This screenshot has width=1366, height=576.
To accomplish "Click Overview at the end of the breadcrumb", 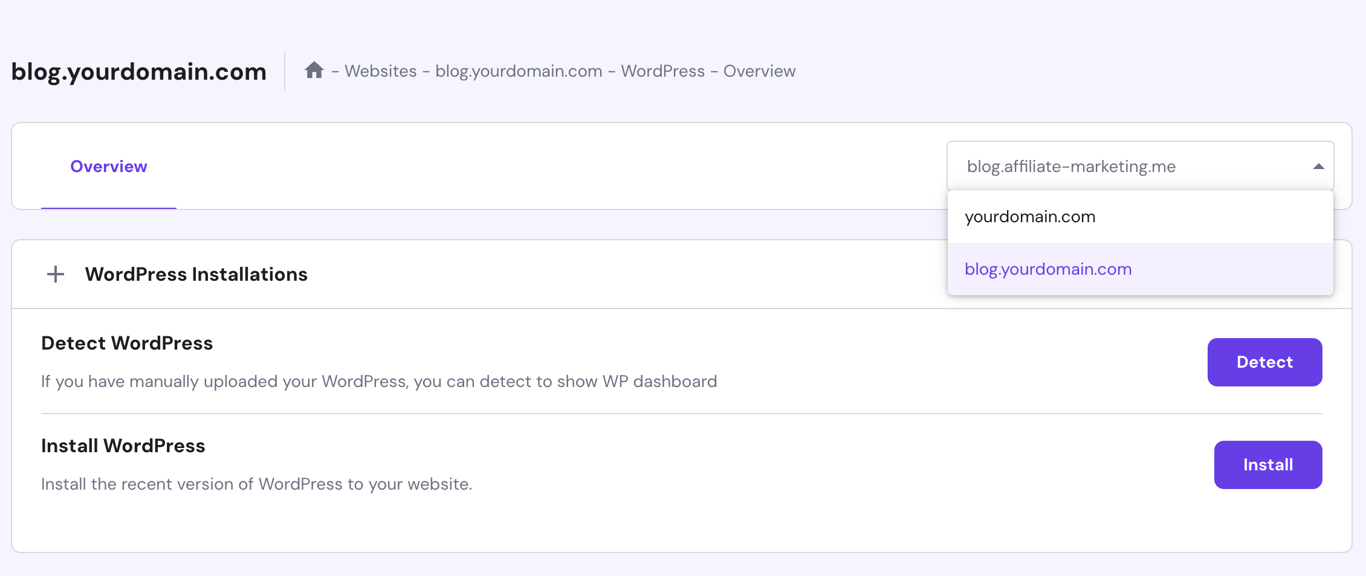I will [759, 70].
